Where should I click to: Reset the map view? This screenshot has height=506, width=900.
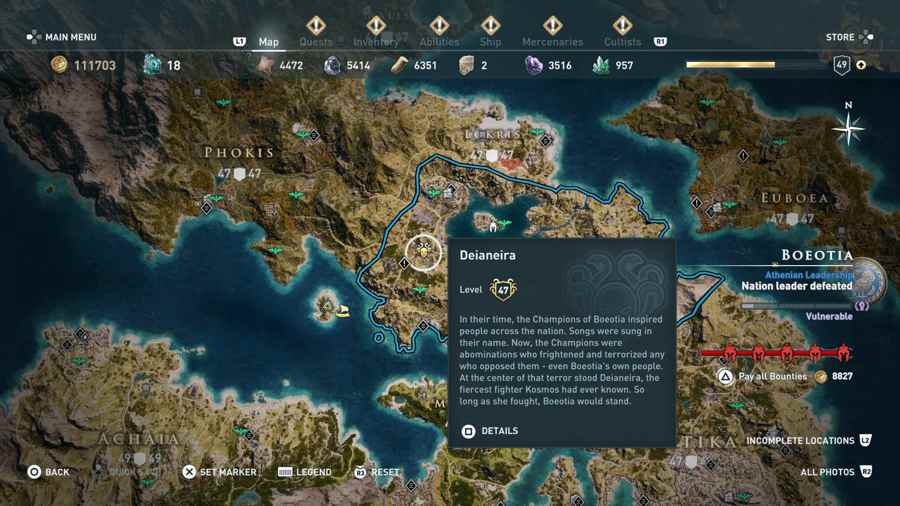(377, 472)
